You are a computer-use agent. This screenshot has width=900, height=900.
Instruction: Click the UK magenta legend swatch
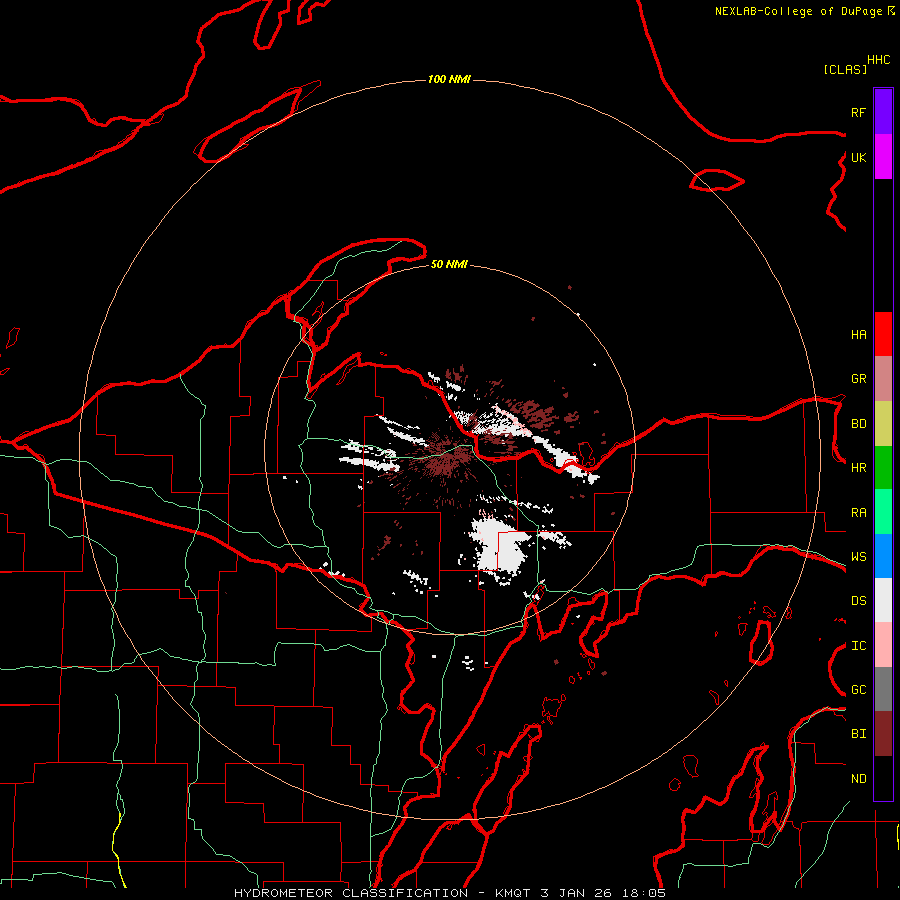click(x=883, y=157)
